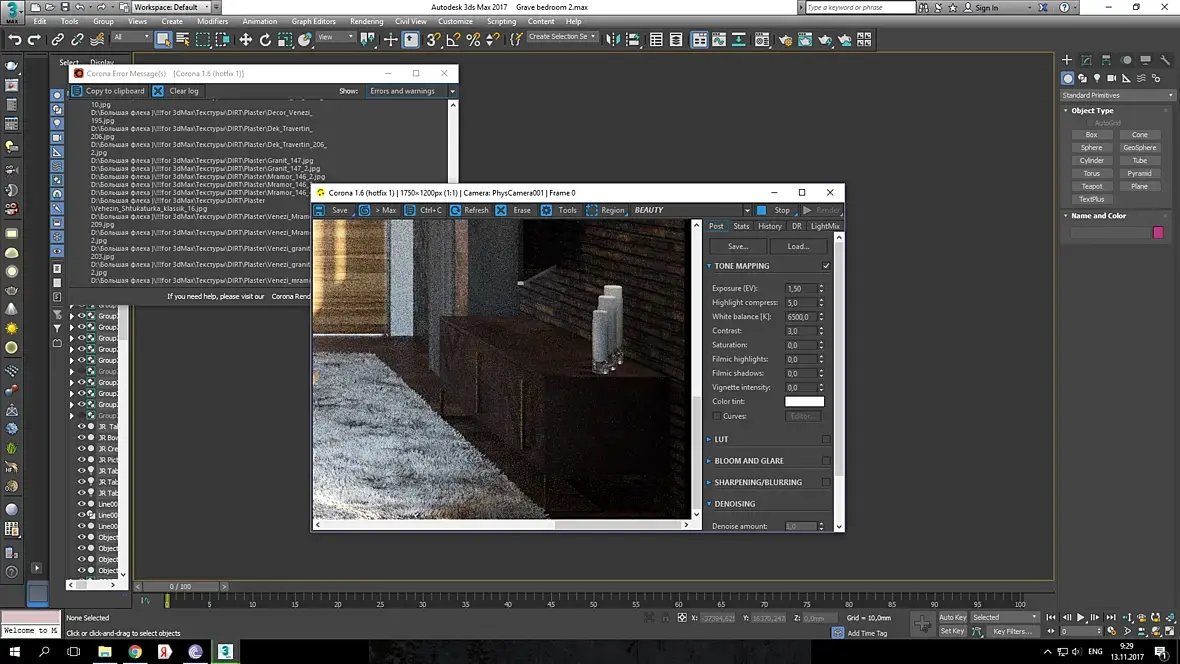Click the Copy to clipboard button
This screenshot has height=664, width=1180.
(x=108, y=91)
